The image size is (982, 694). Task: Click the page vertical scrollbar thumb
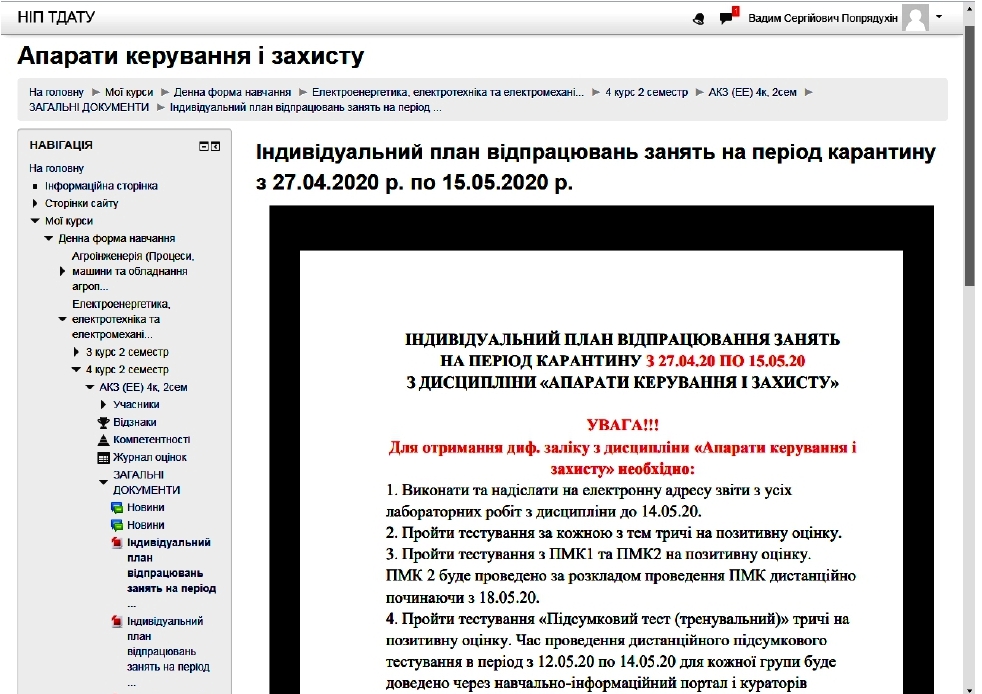click(x=970, y=157)
